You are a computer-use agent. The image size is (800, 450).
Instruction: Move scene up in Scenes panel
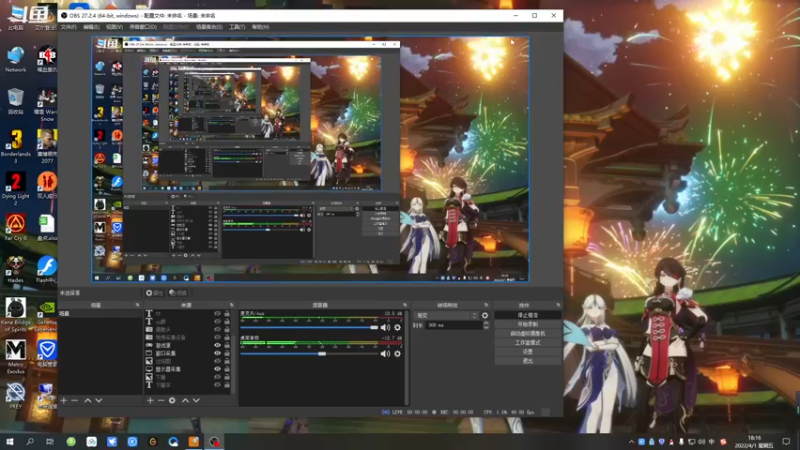pos(88,401)
